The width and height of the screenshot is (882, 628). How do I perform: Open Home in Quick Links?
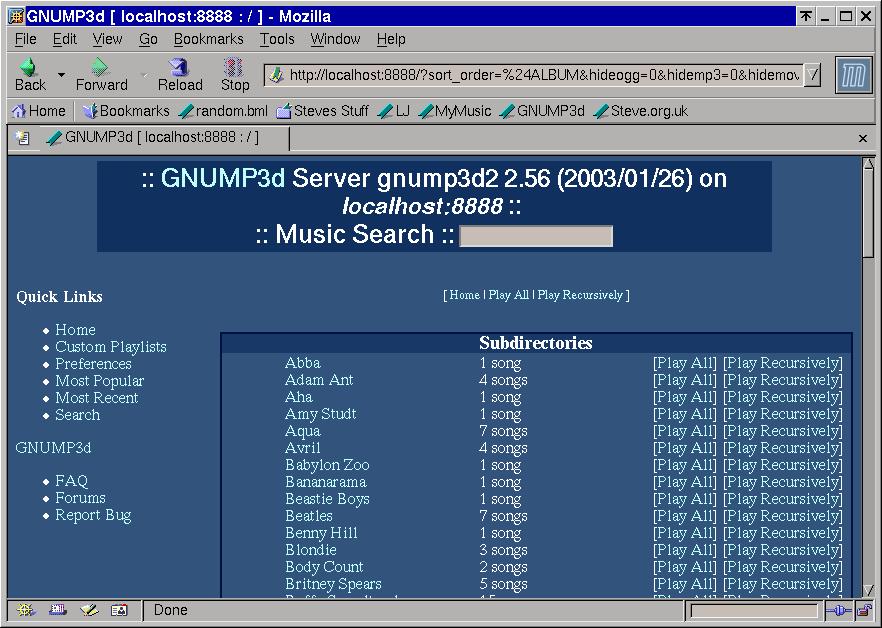[75, 330]
